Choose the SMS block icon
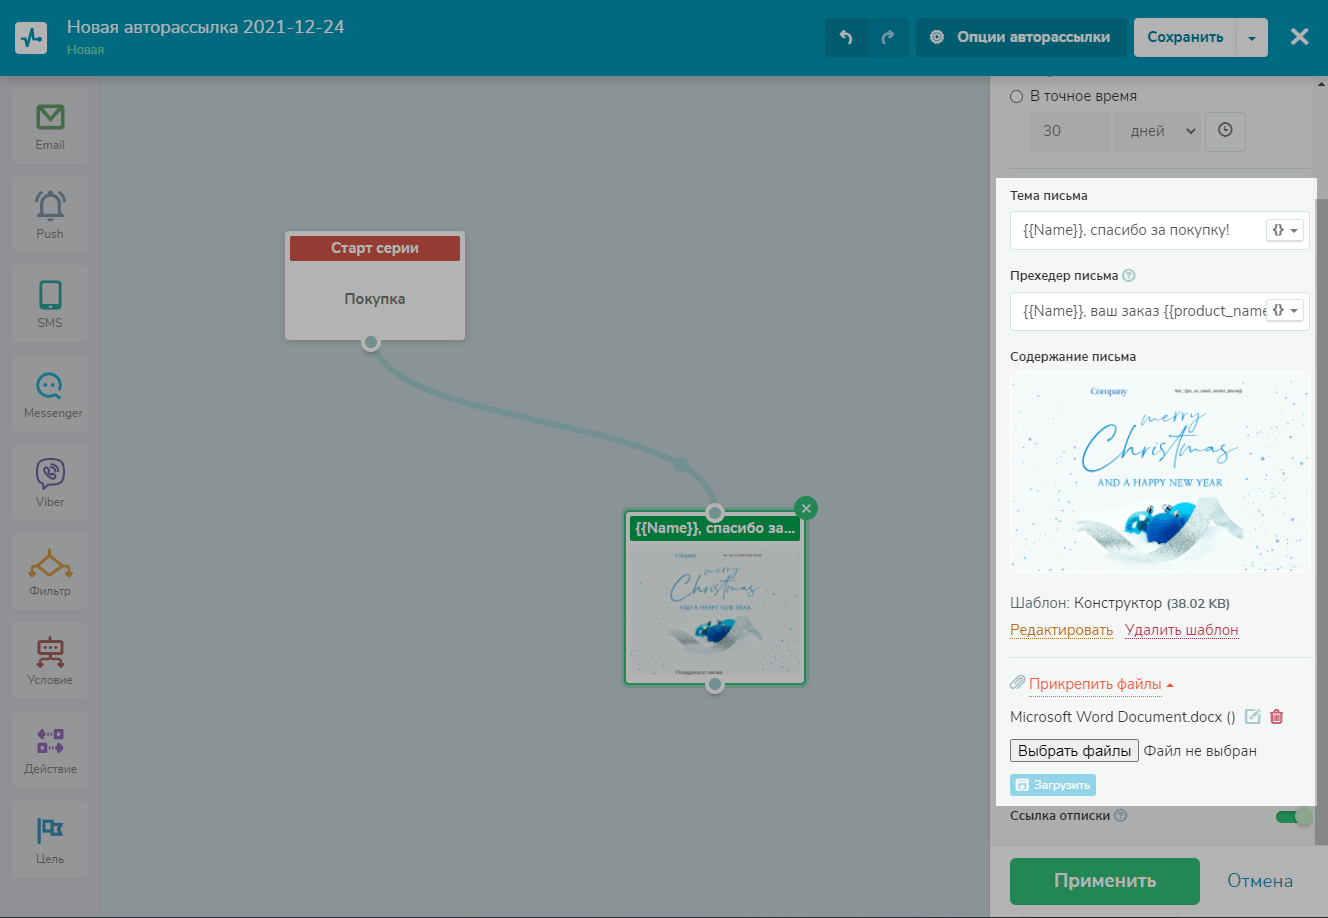1328x918 pixels. pos(50,304)
